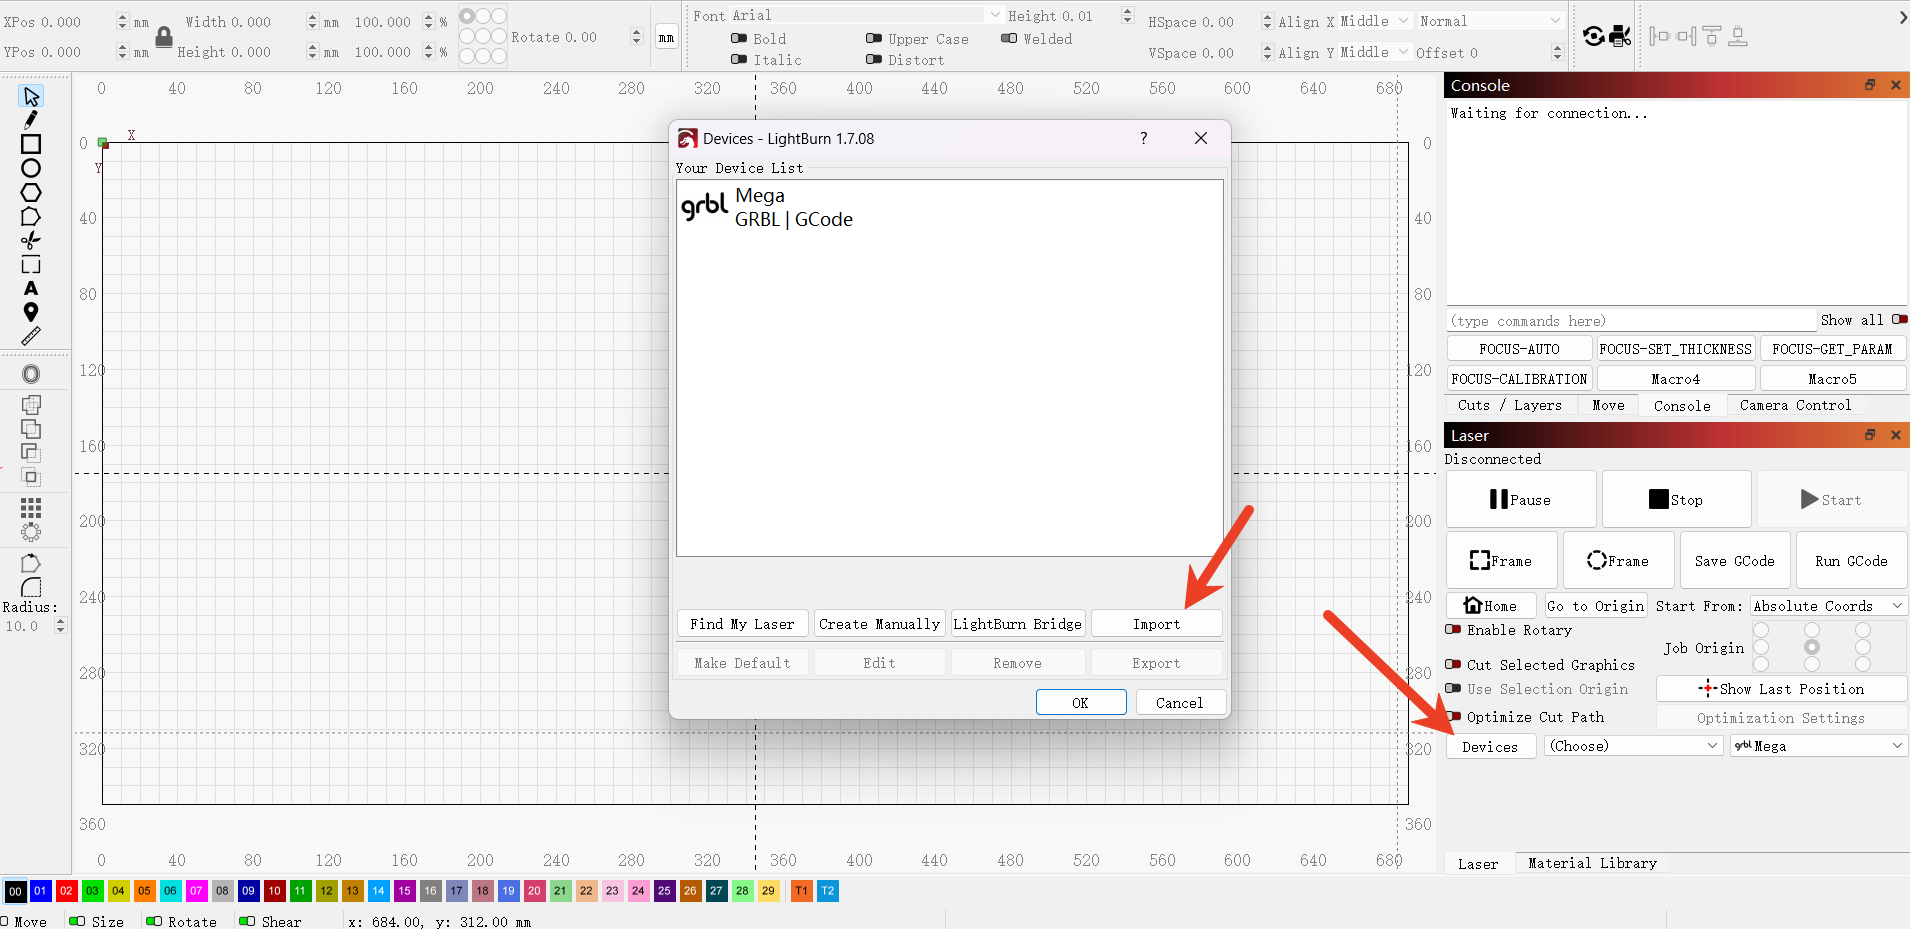
Task: Switch to the Move tab
Action: click(1608, 405)
